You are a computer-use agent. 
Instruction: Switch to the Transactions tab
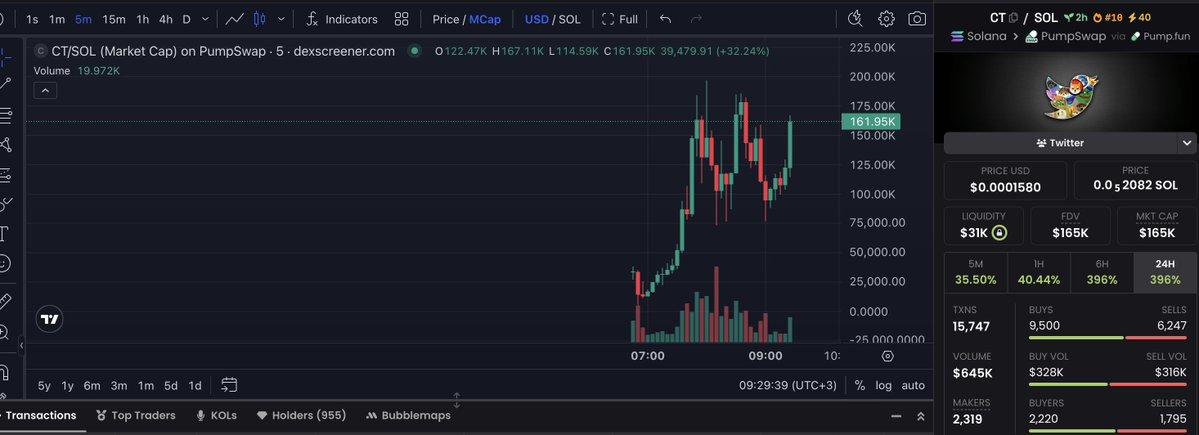(39, 416)
